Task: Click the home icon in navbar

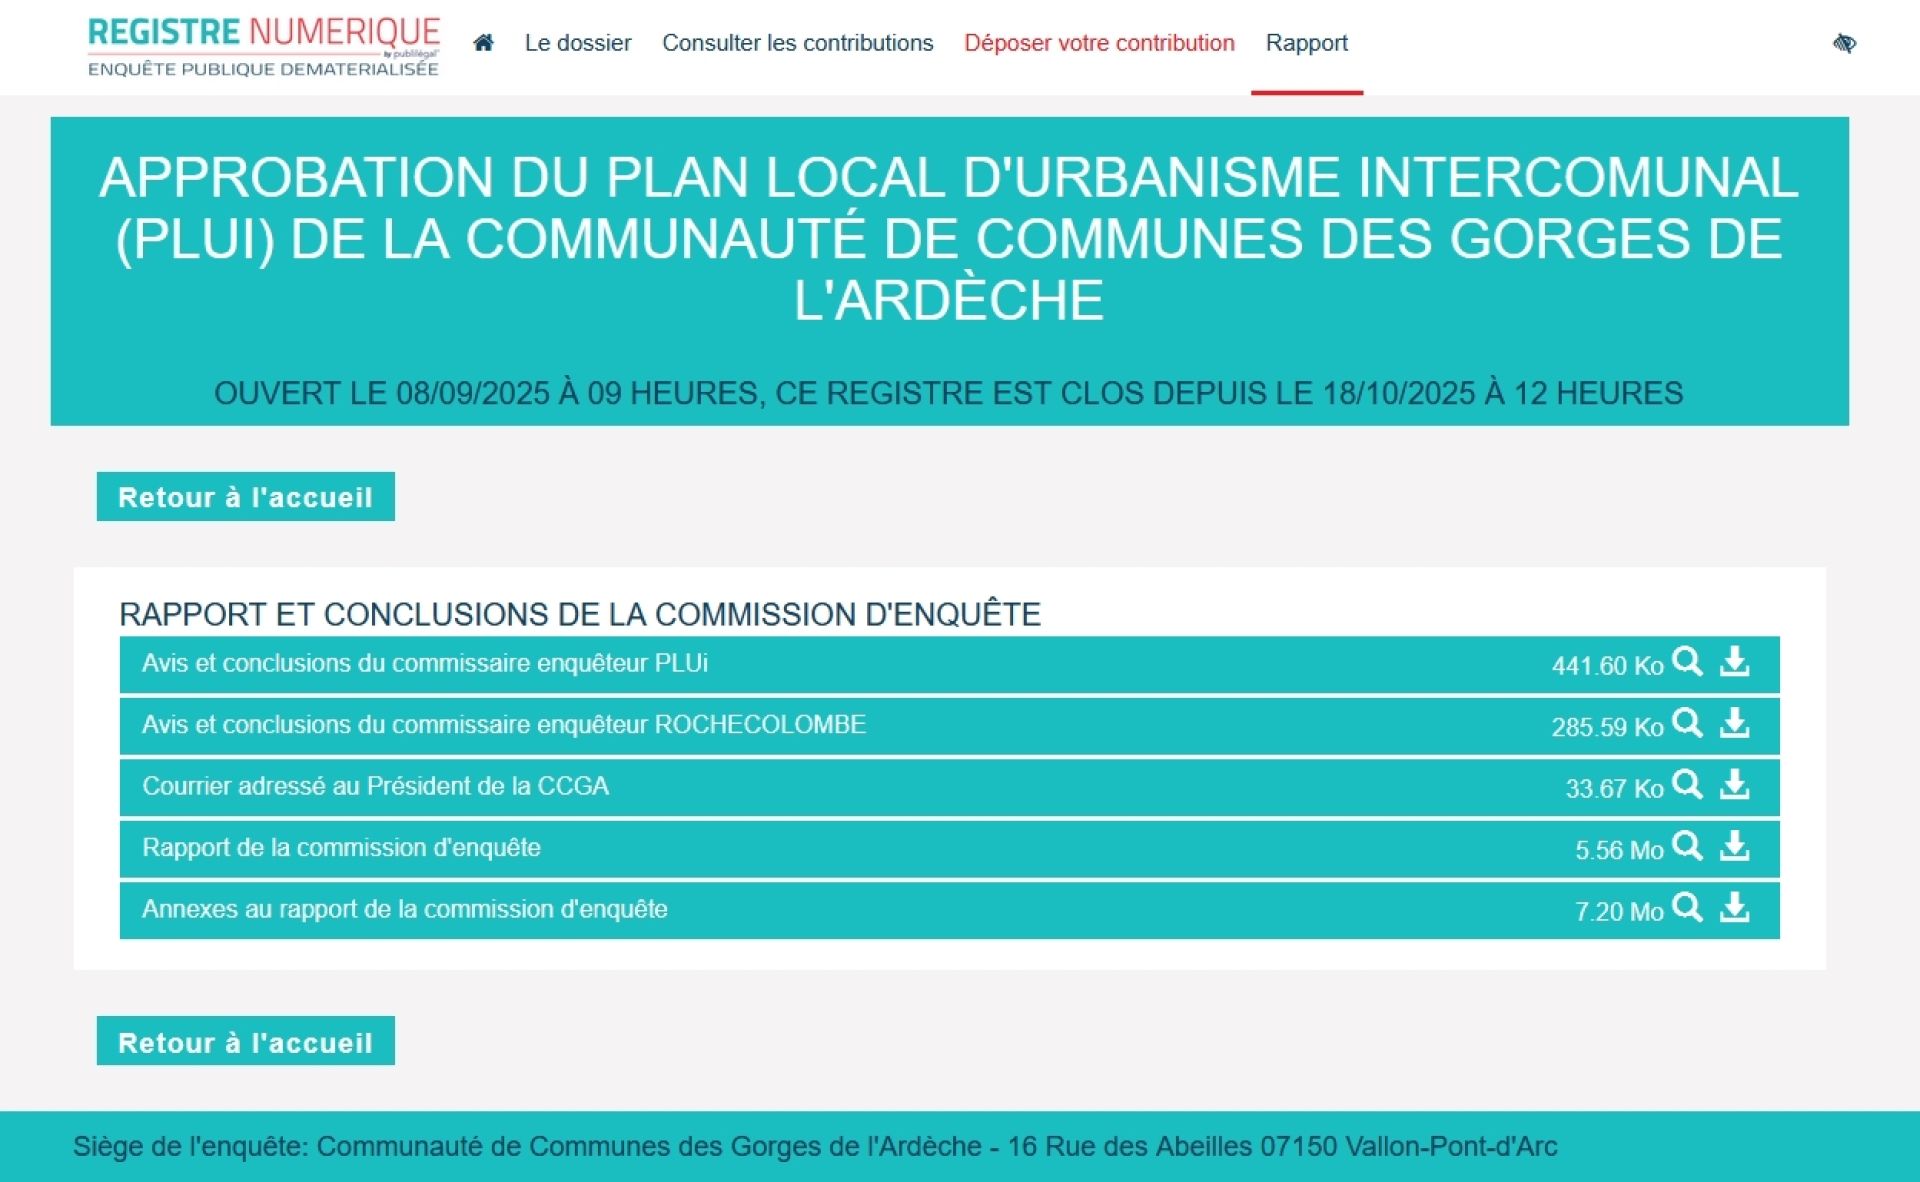Action: point(484,43)
